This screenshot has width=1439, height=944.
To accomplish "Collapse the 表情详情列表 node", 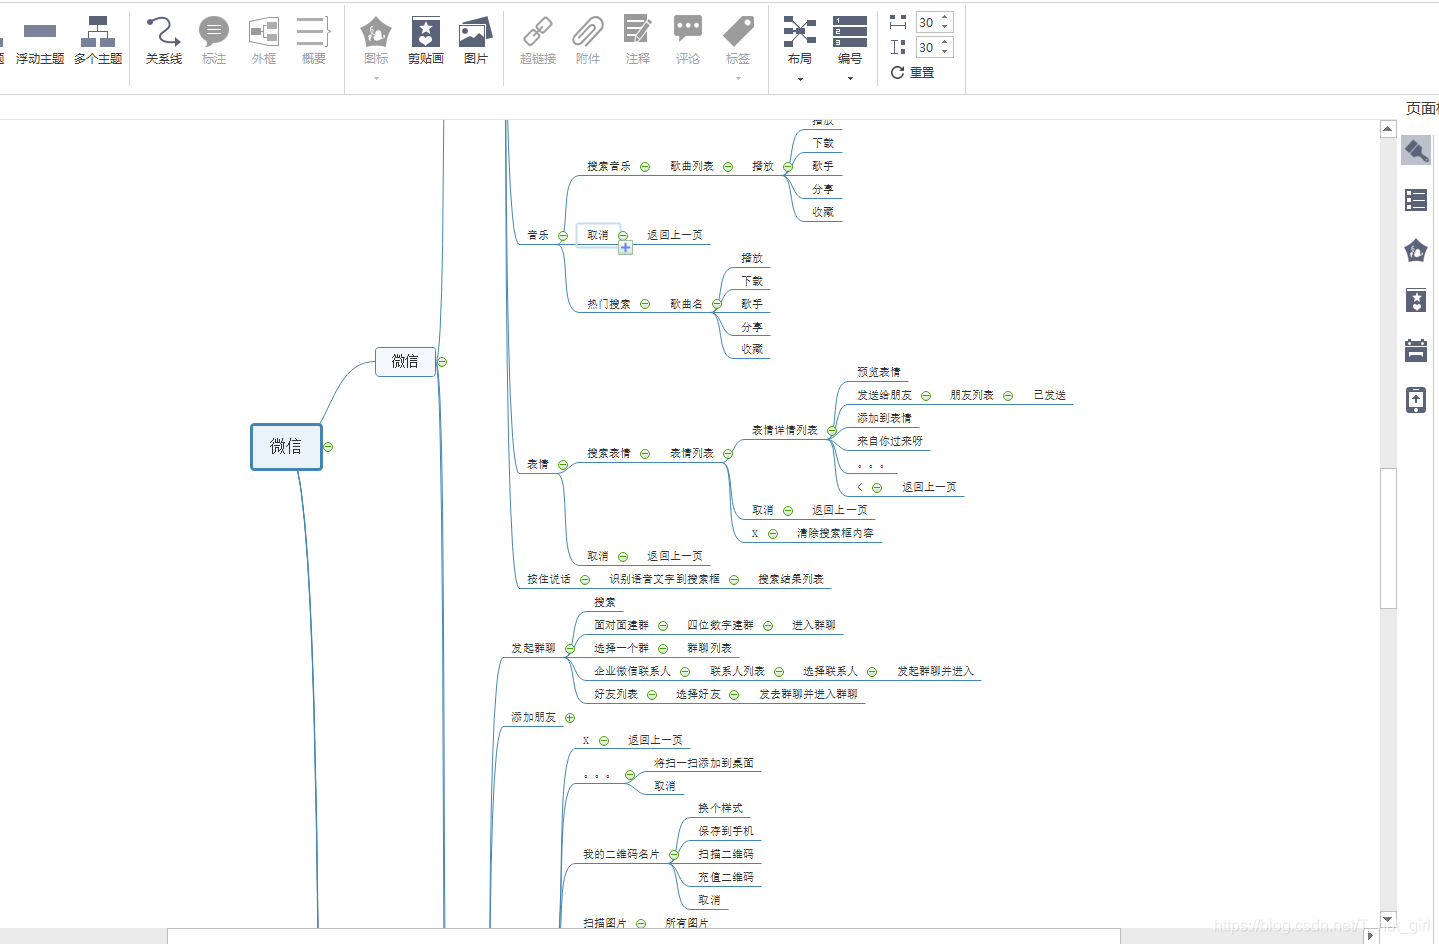I will (x=832, y=431).
